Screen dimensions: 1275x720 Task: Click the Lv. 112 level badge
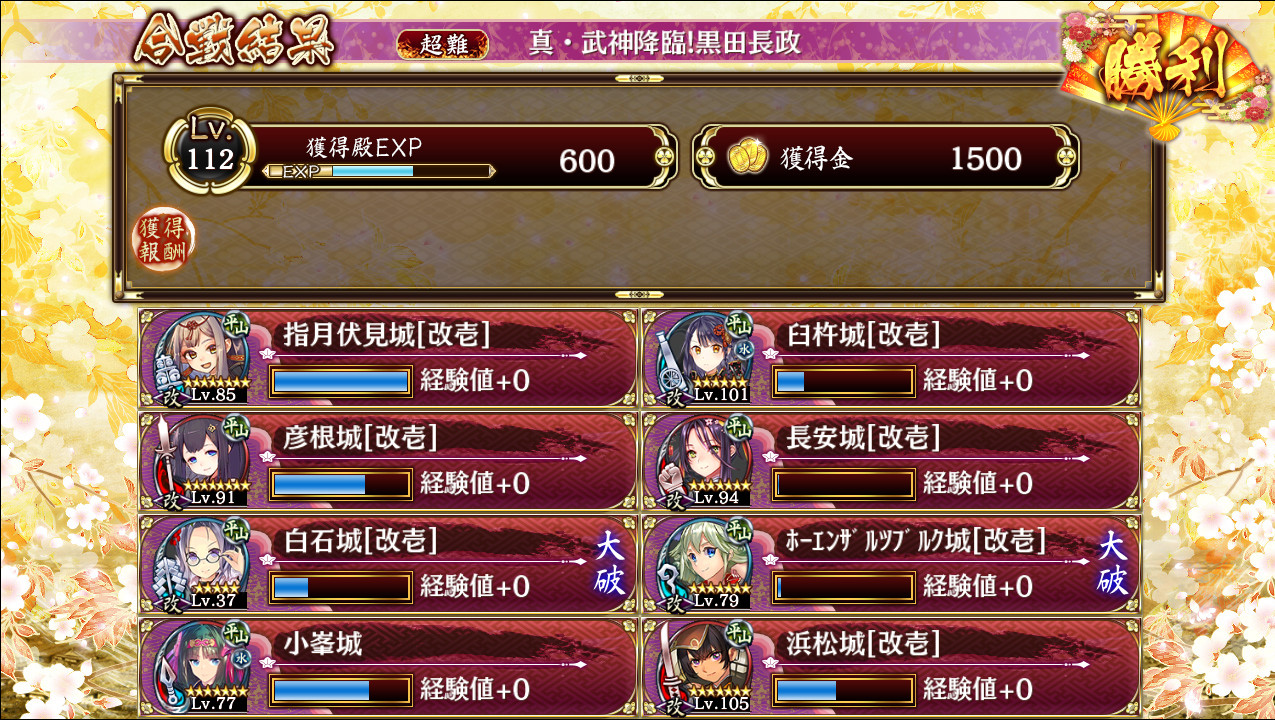tap(211, 152)
